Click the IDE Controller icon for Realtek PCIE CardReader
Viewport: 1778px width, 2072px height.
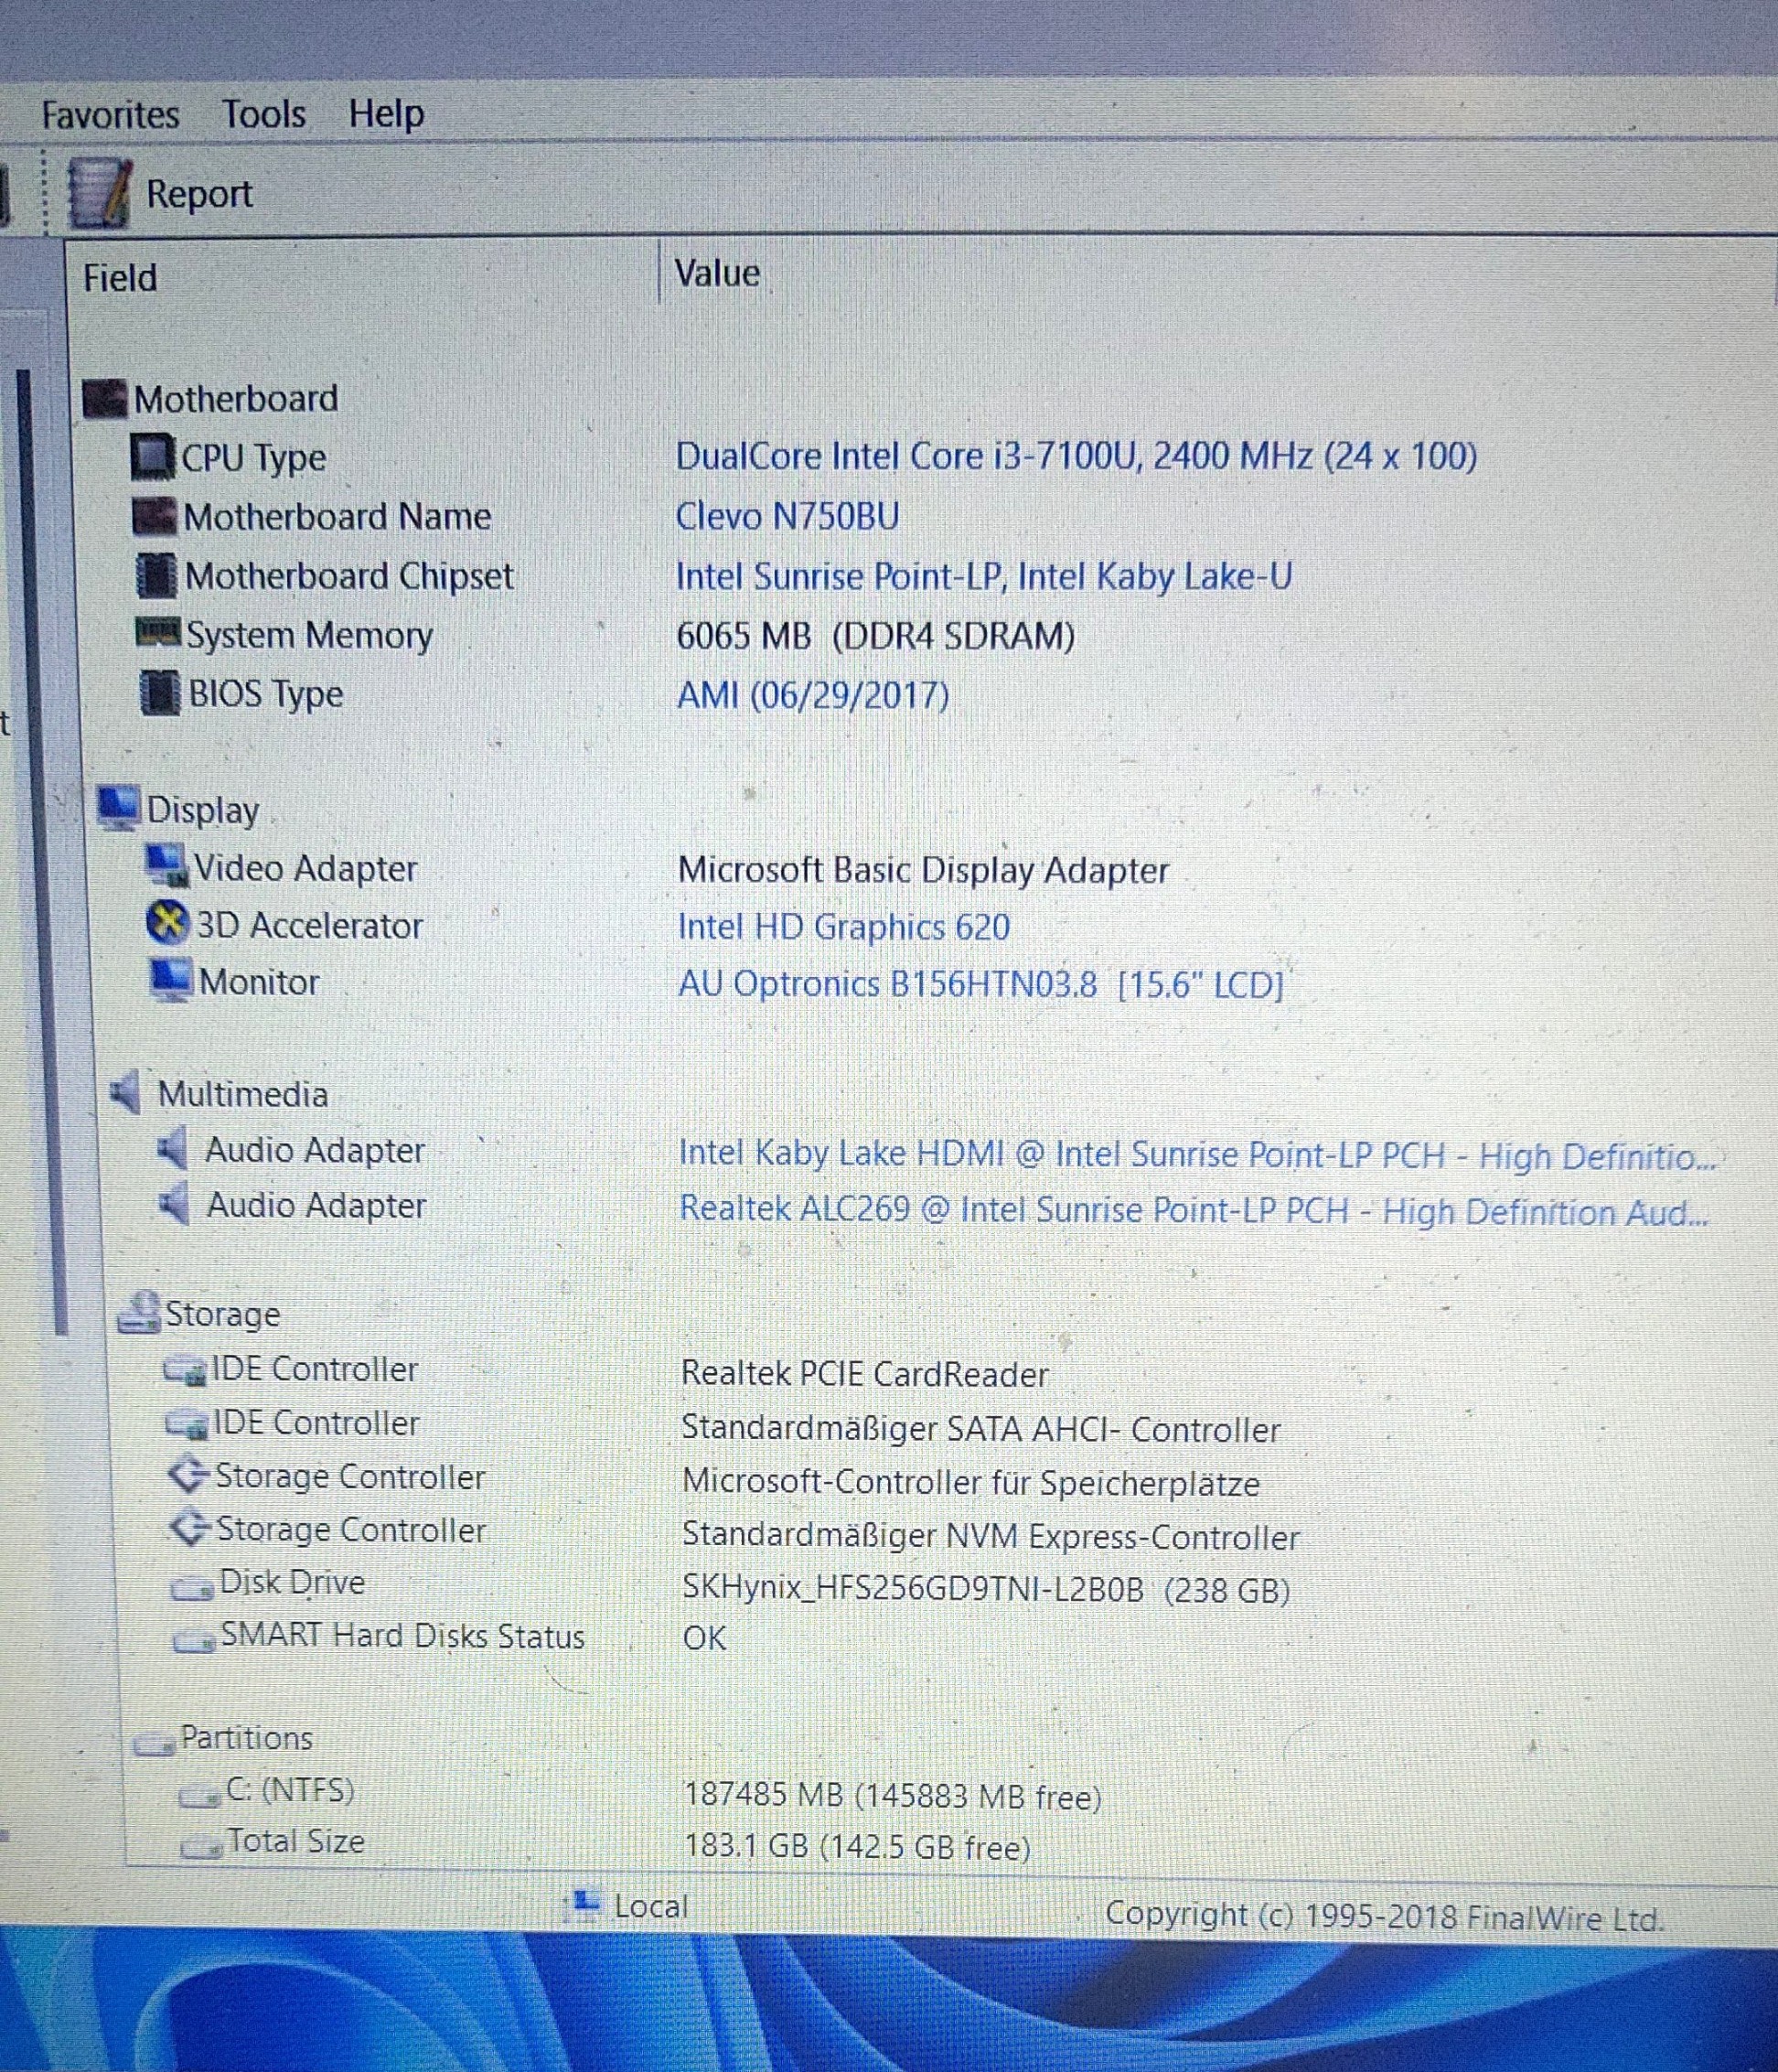185,1370
